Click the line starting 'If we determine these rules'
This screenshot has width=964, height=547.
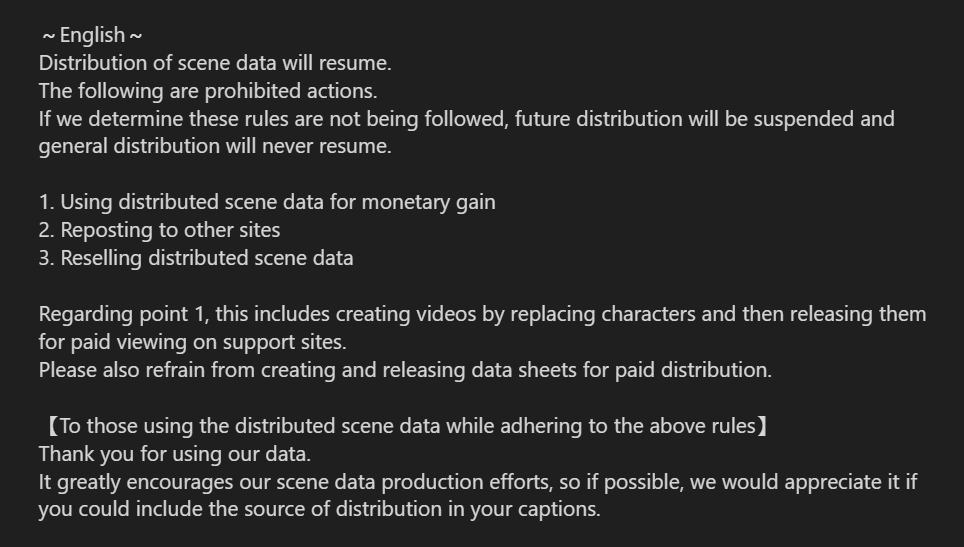(467, 119)
